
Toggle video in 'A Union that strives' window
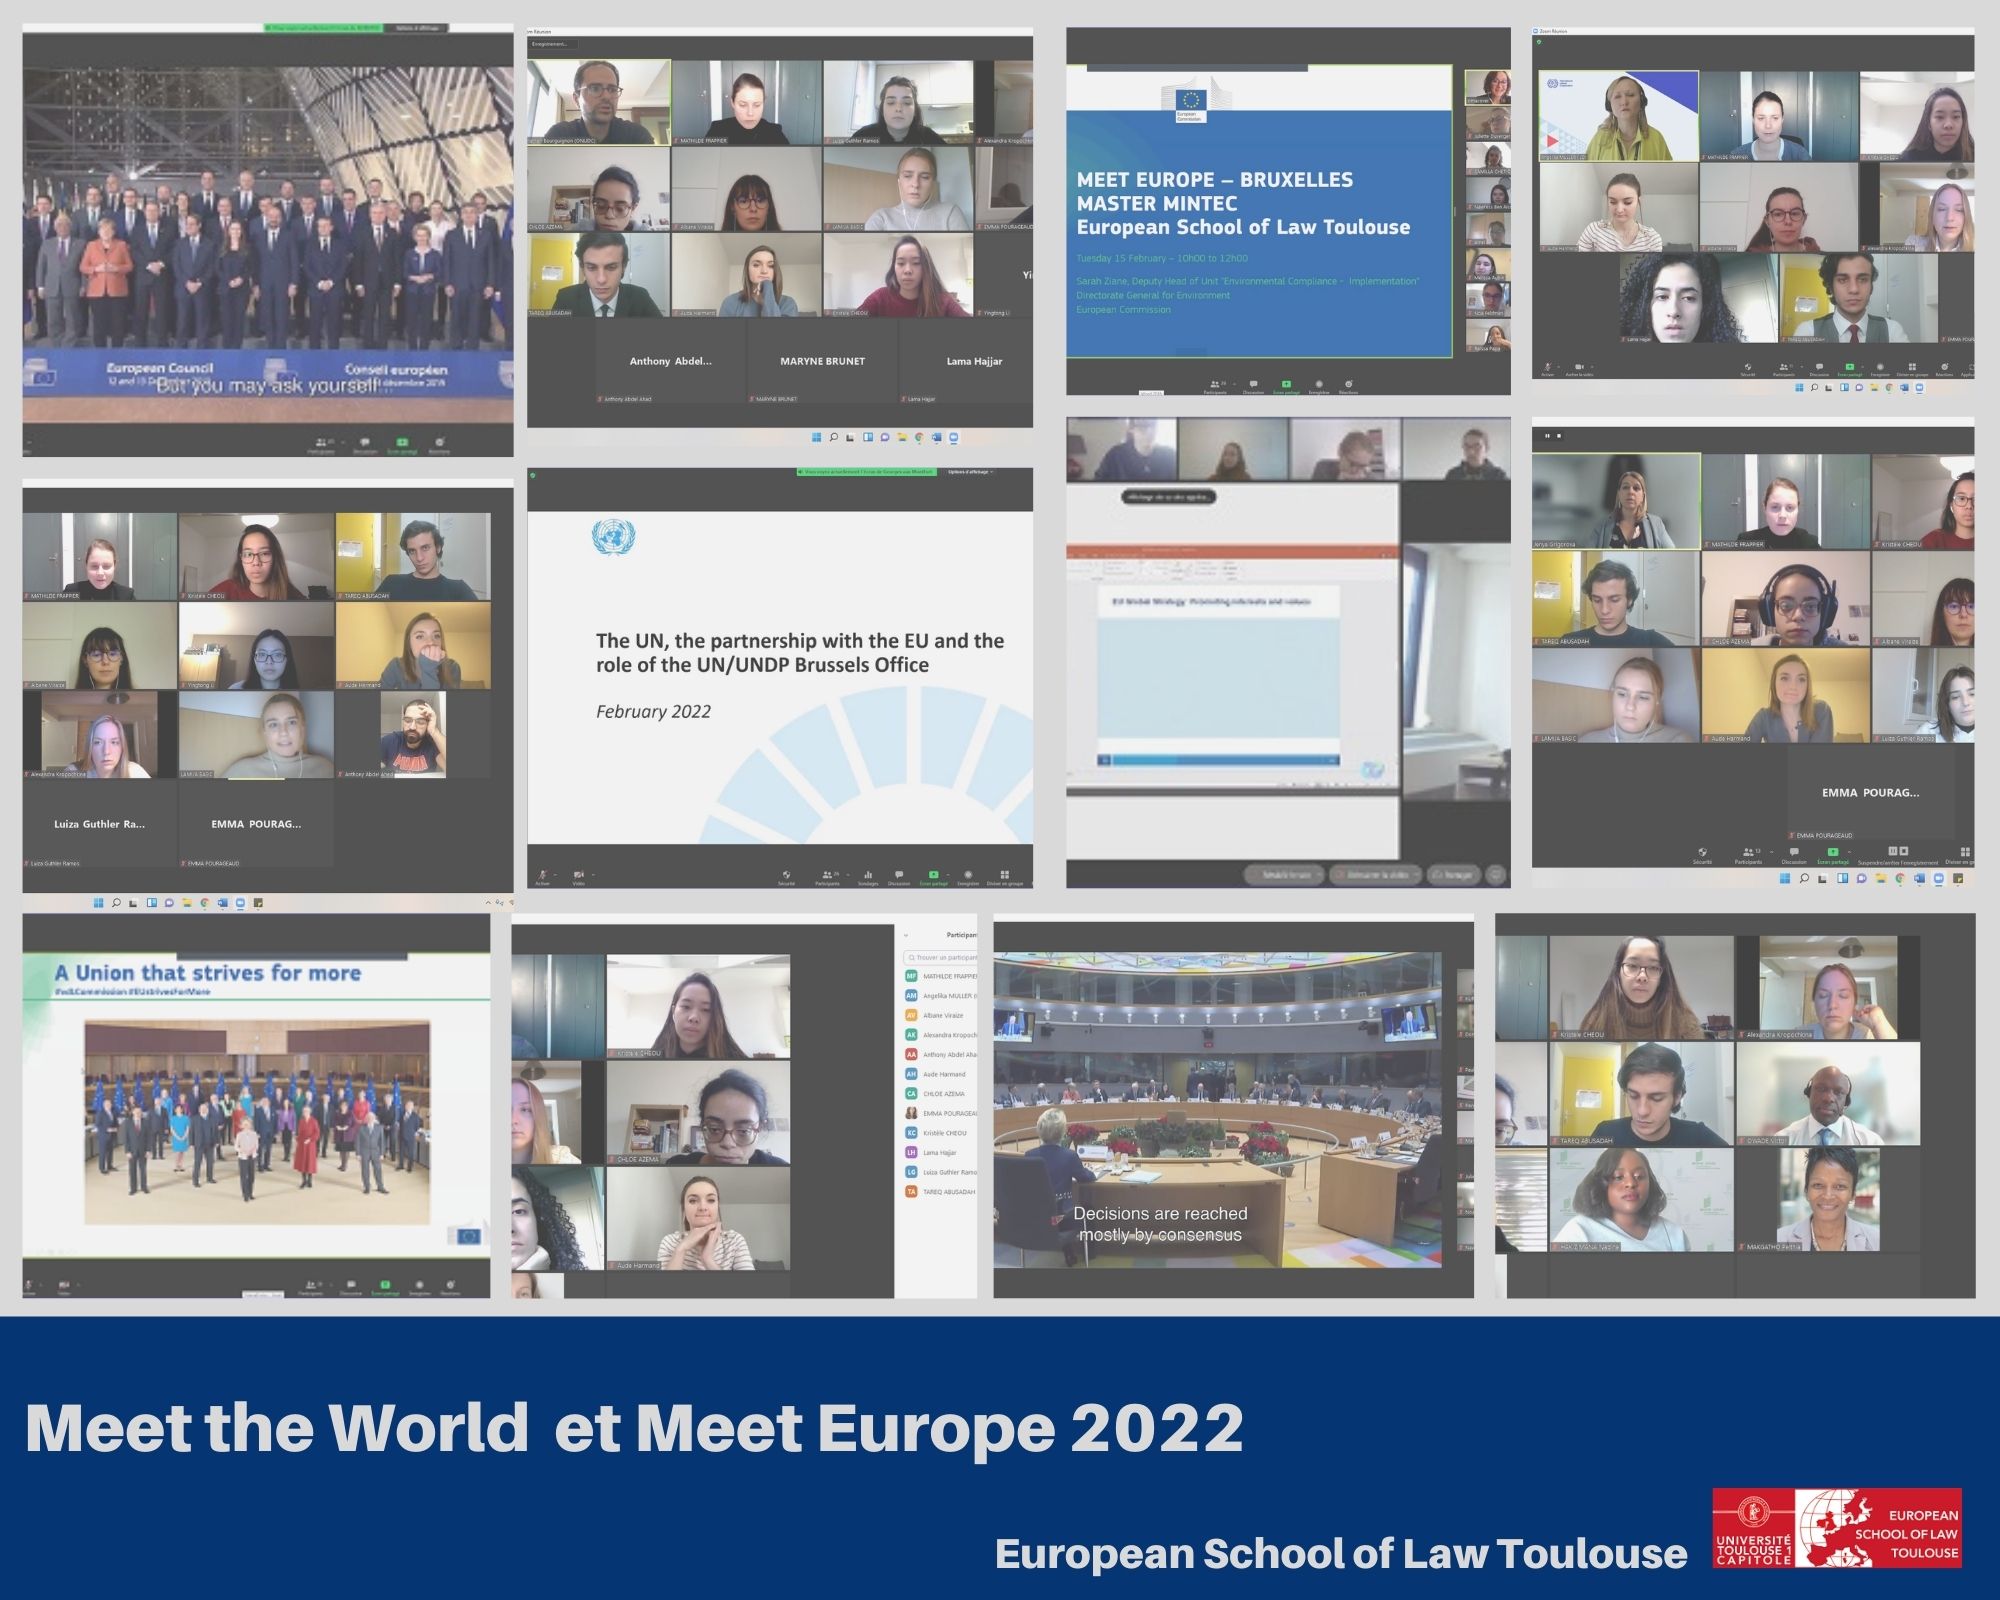(64, 1286)
